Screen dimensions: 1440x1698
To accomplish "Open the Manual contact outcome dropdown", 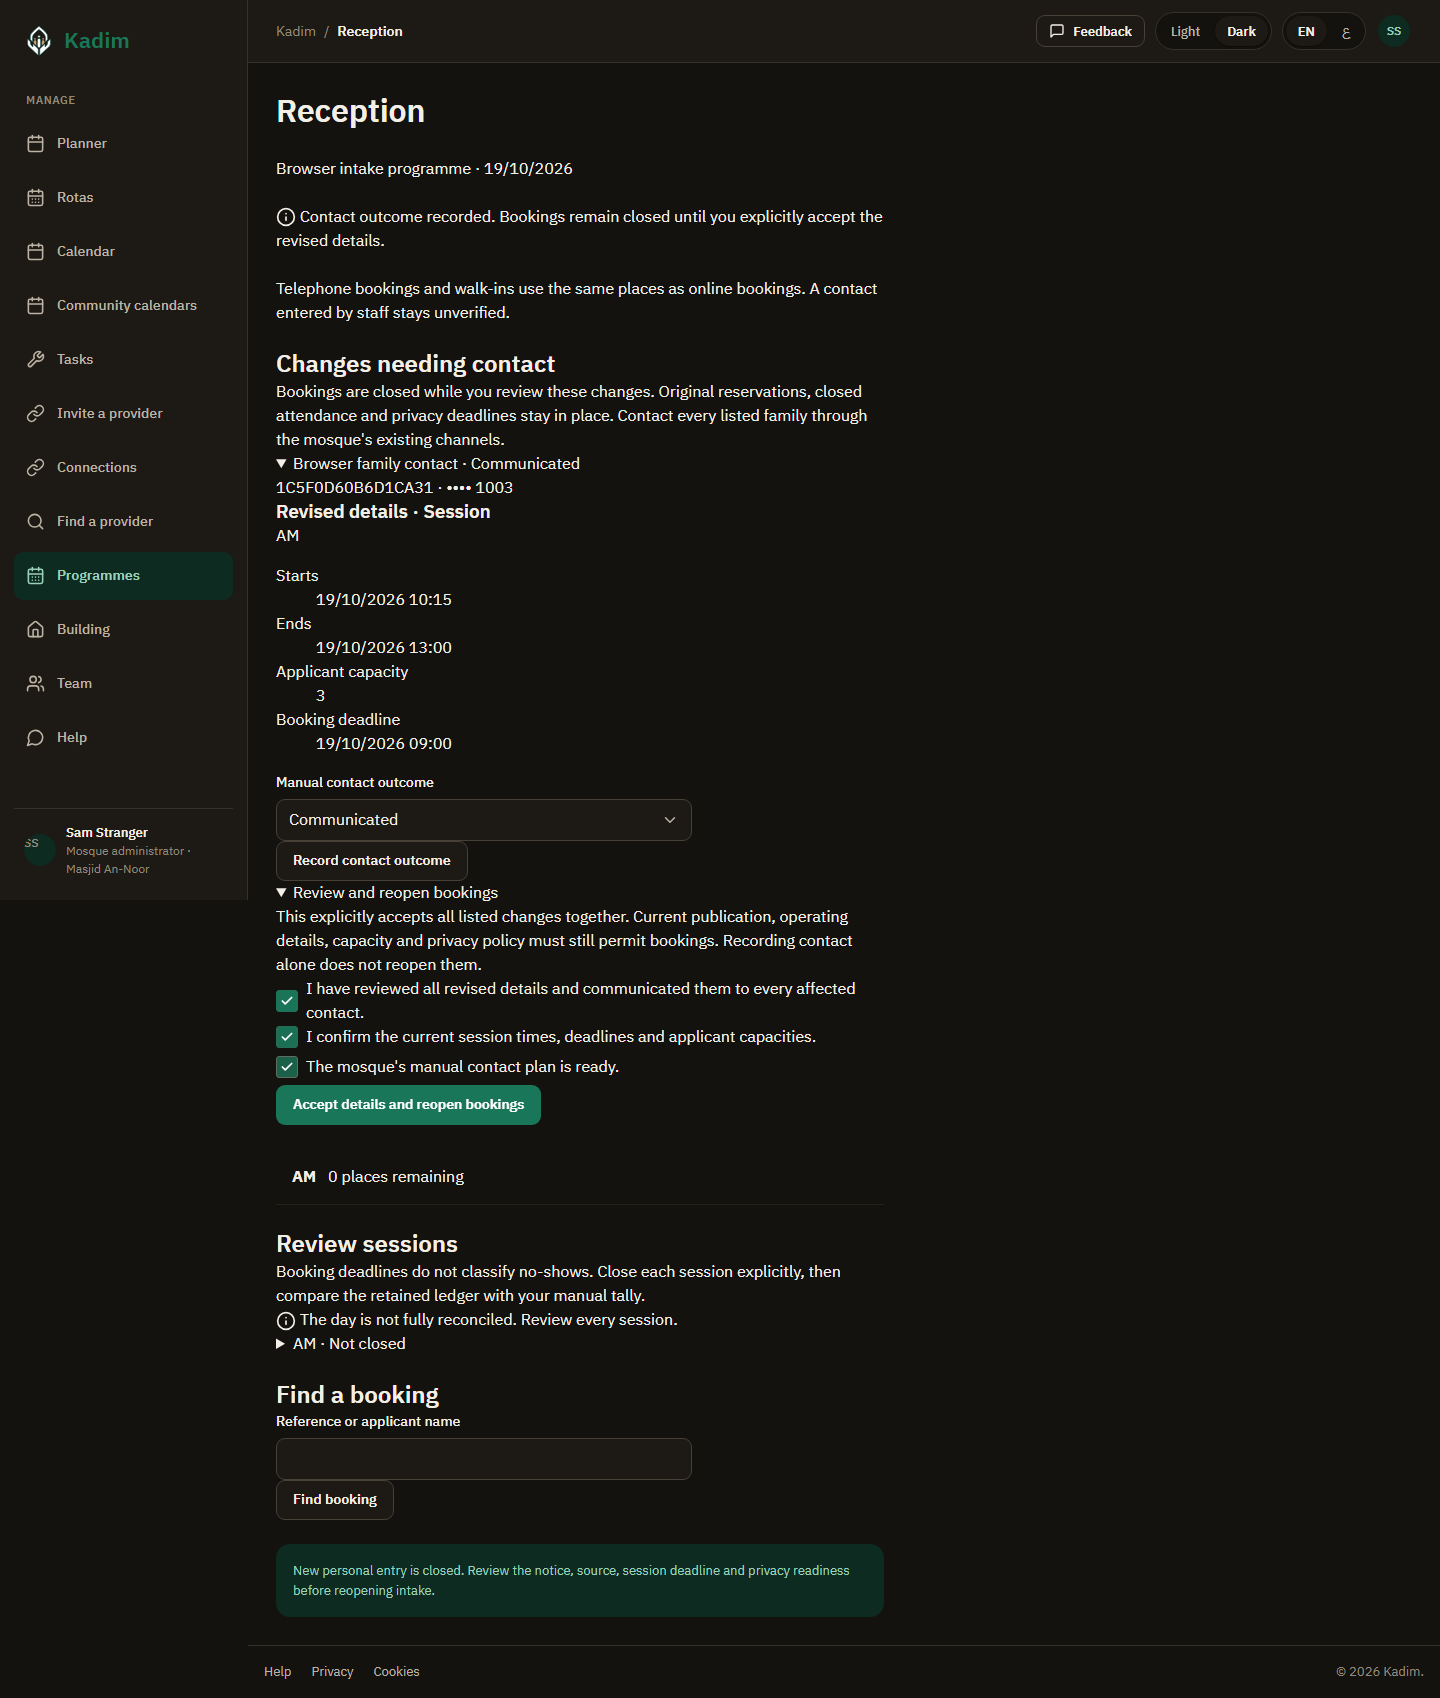I will coord(484,820).
